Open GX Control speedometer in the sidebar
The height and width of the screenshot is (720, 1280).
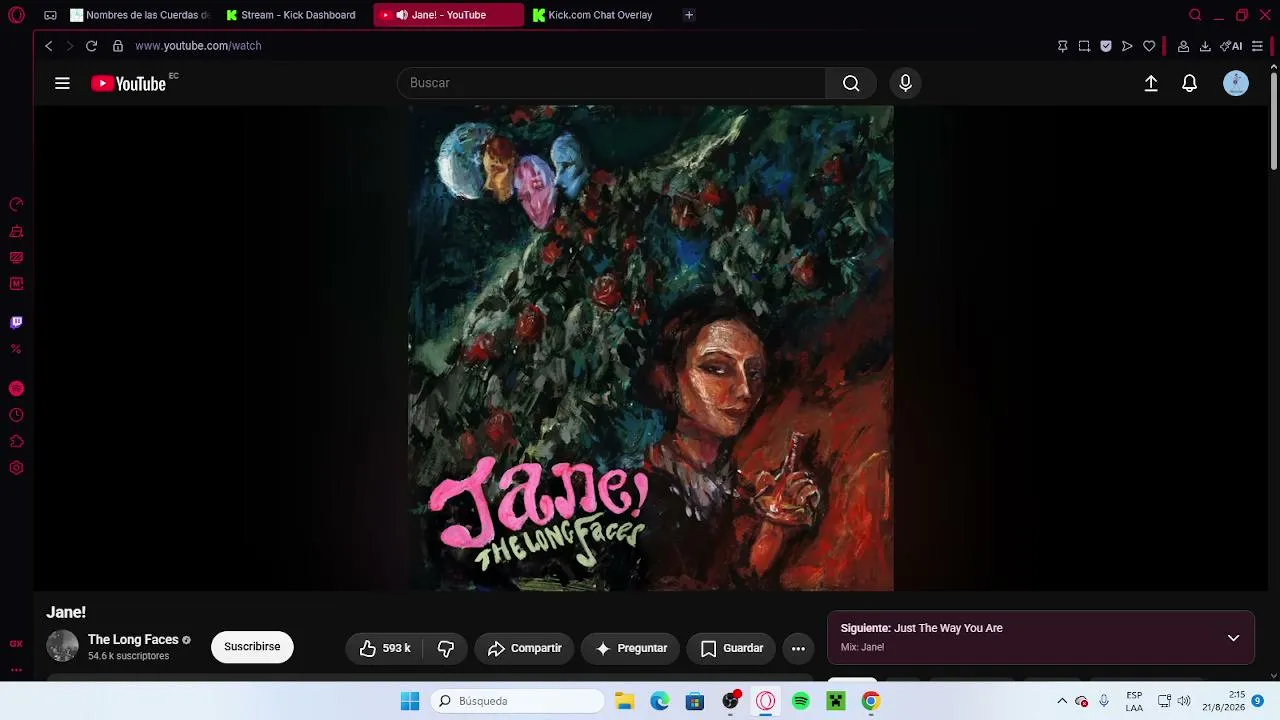[x=16, y=205]
